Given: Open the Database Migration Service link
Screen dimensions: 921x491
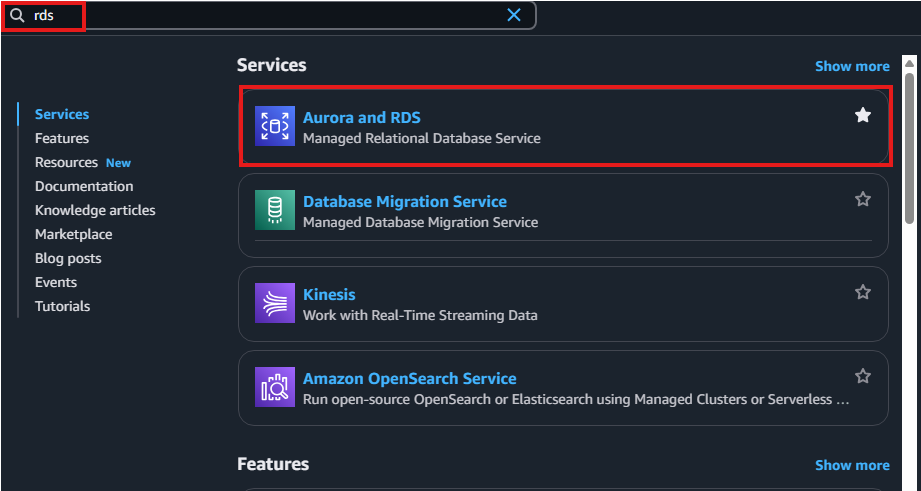Looking at the screenshot, I should click(405, 201).
